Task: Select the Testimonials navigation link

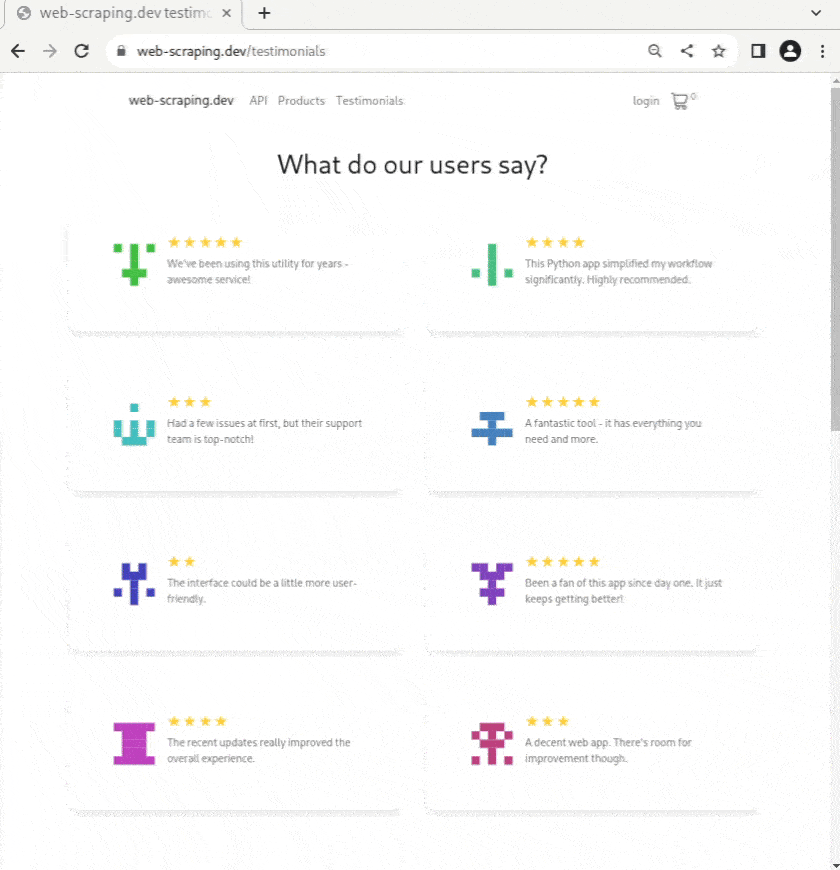Action: [369, 101]
